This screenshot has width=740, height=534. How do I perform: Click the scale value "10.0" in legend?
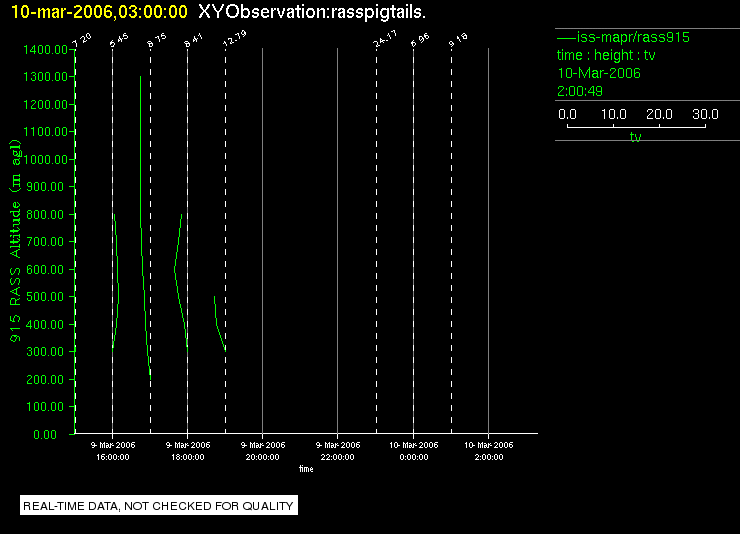pyautogui.click(x=614, y=114)
